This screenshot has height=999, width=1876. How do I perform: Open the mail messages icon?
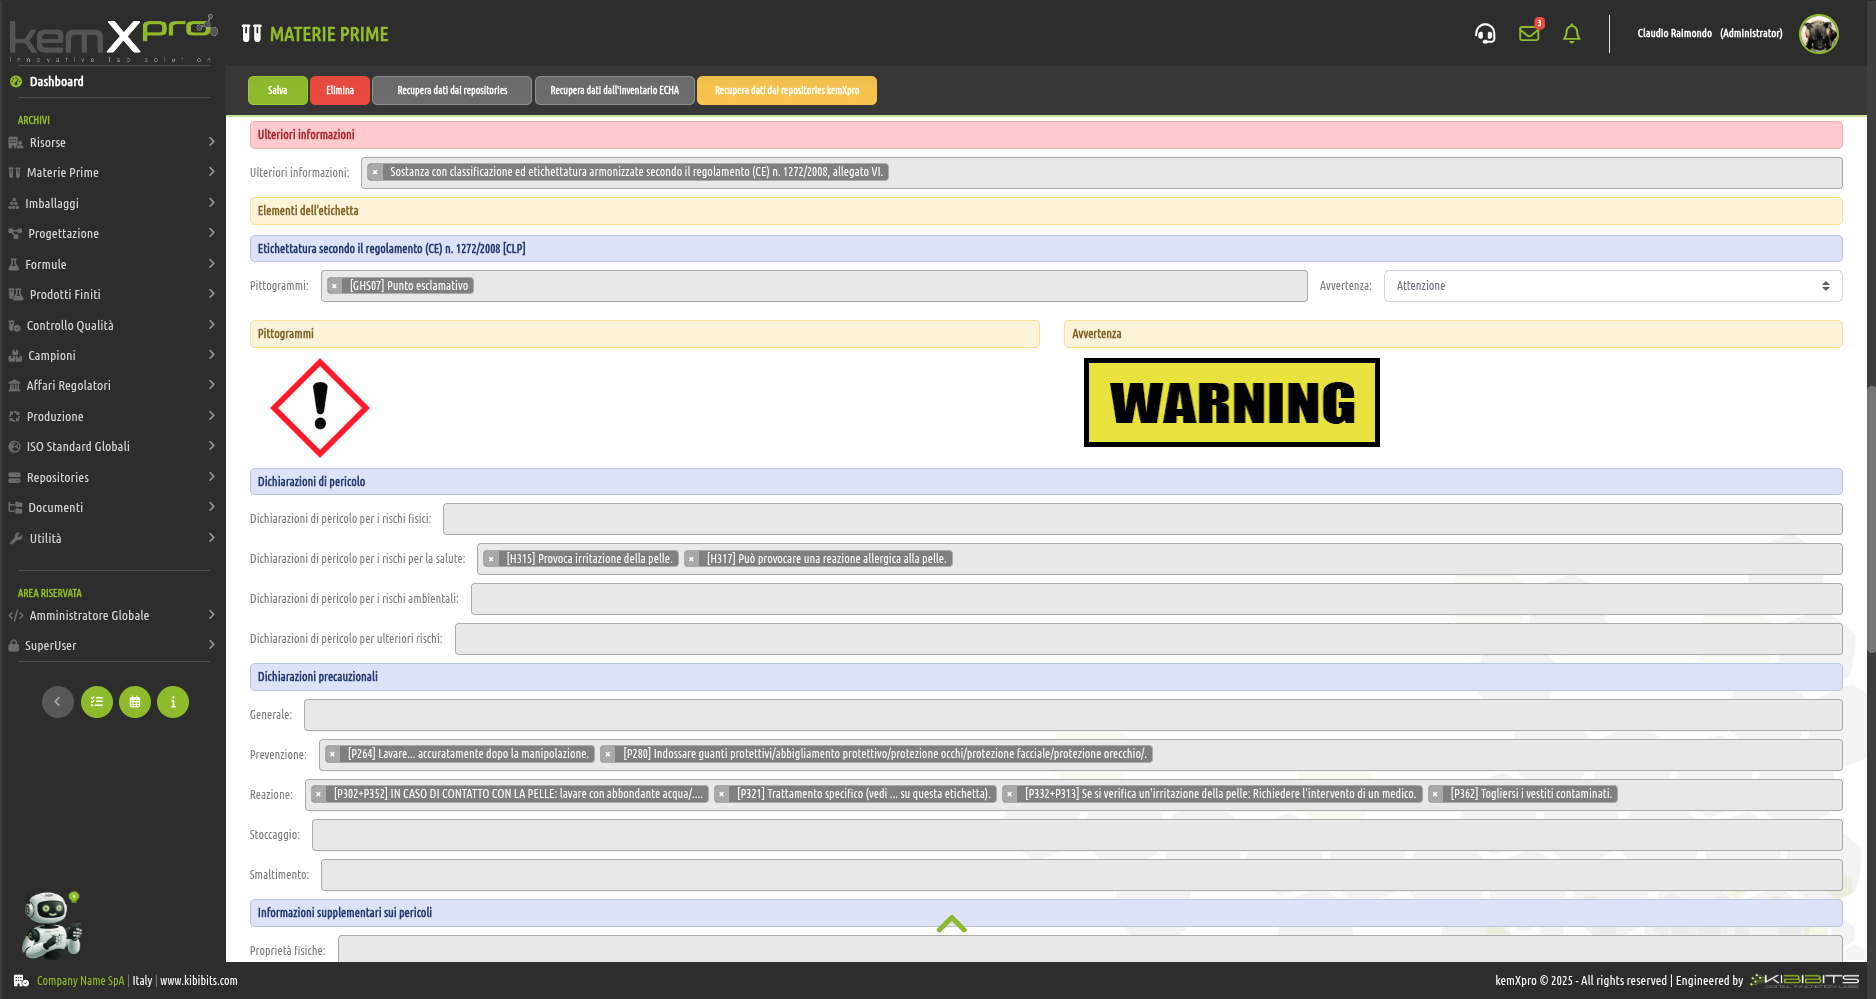coord(1529,34)
